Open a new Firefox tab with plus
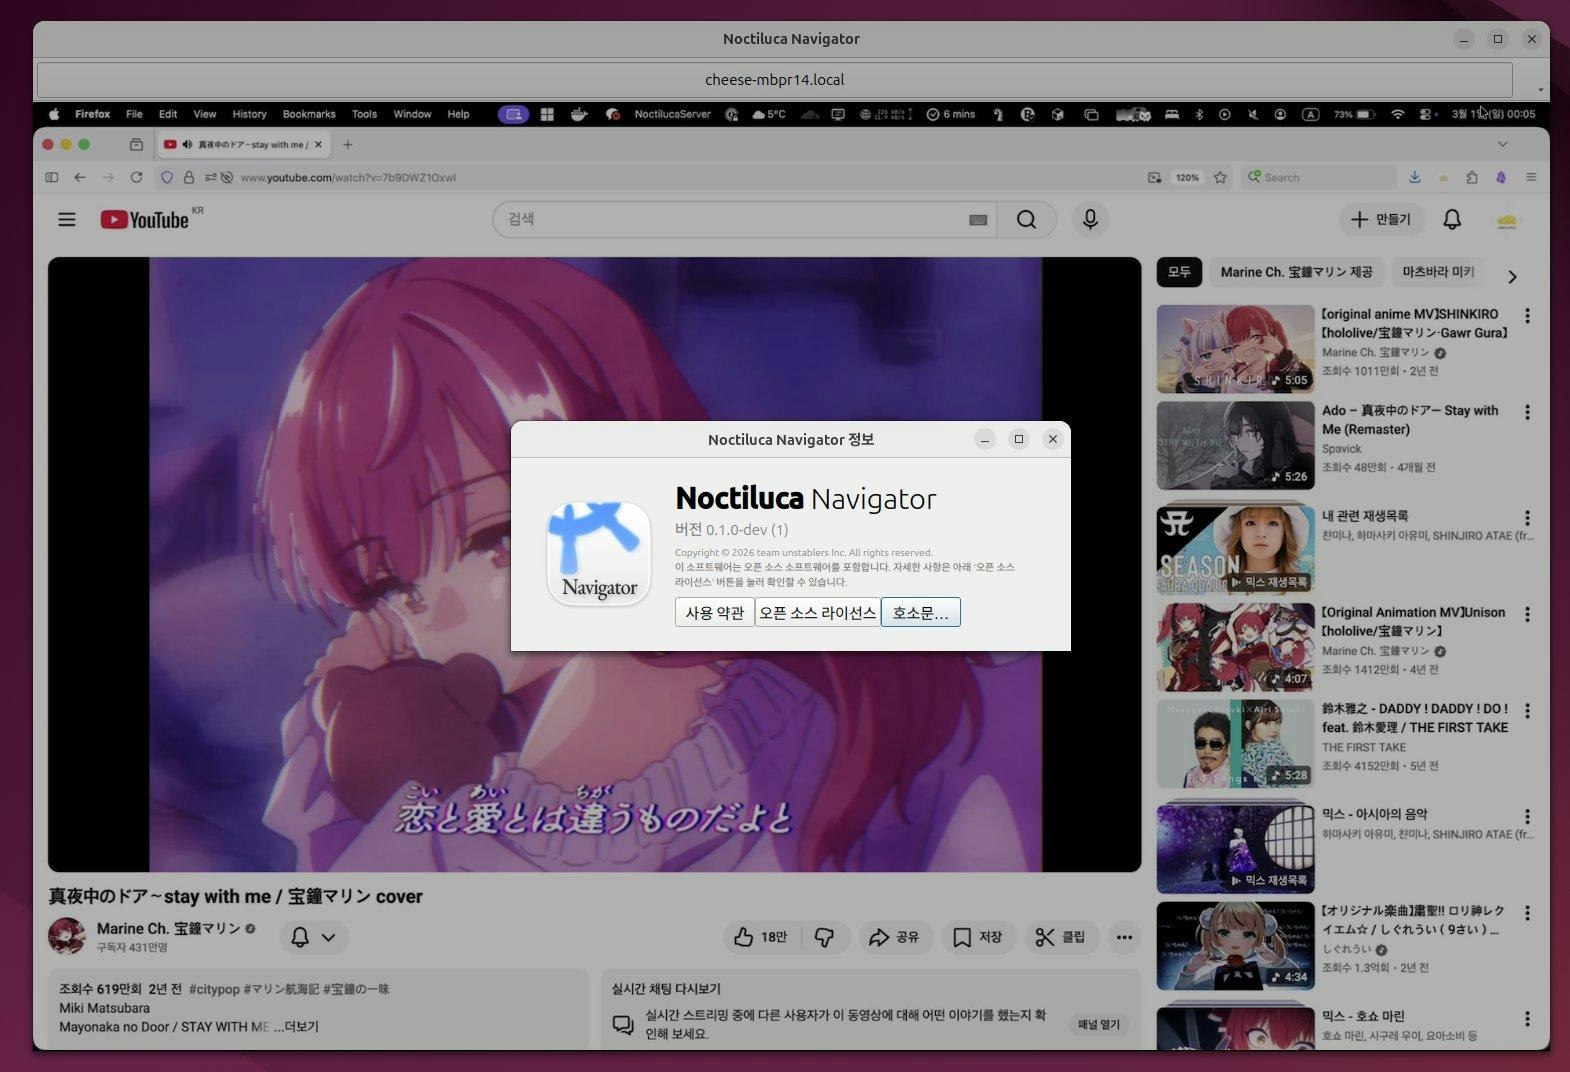The width and height of the screenshot is (1570, 1072). 347,144
